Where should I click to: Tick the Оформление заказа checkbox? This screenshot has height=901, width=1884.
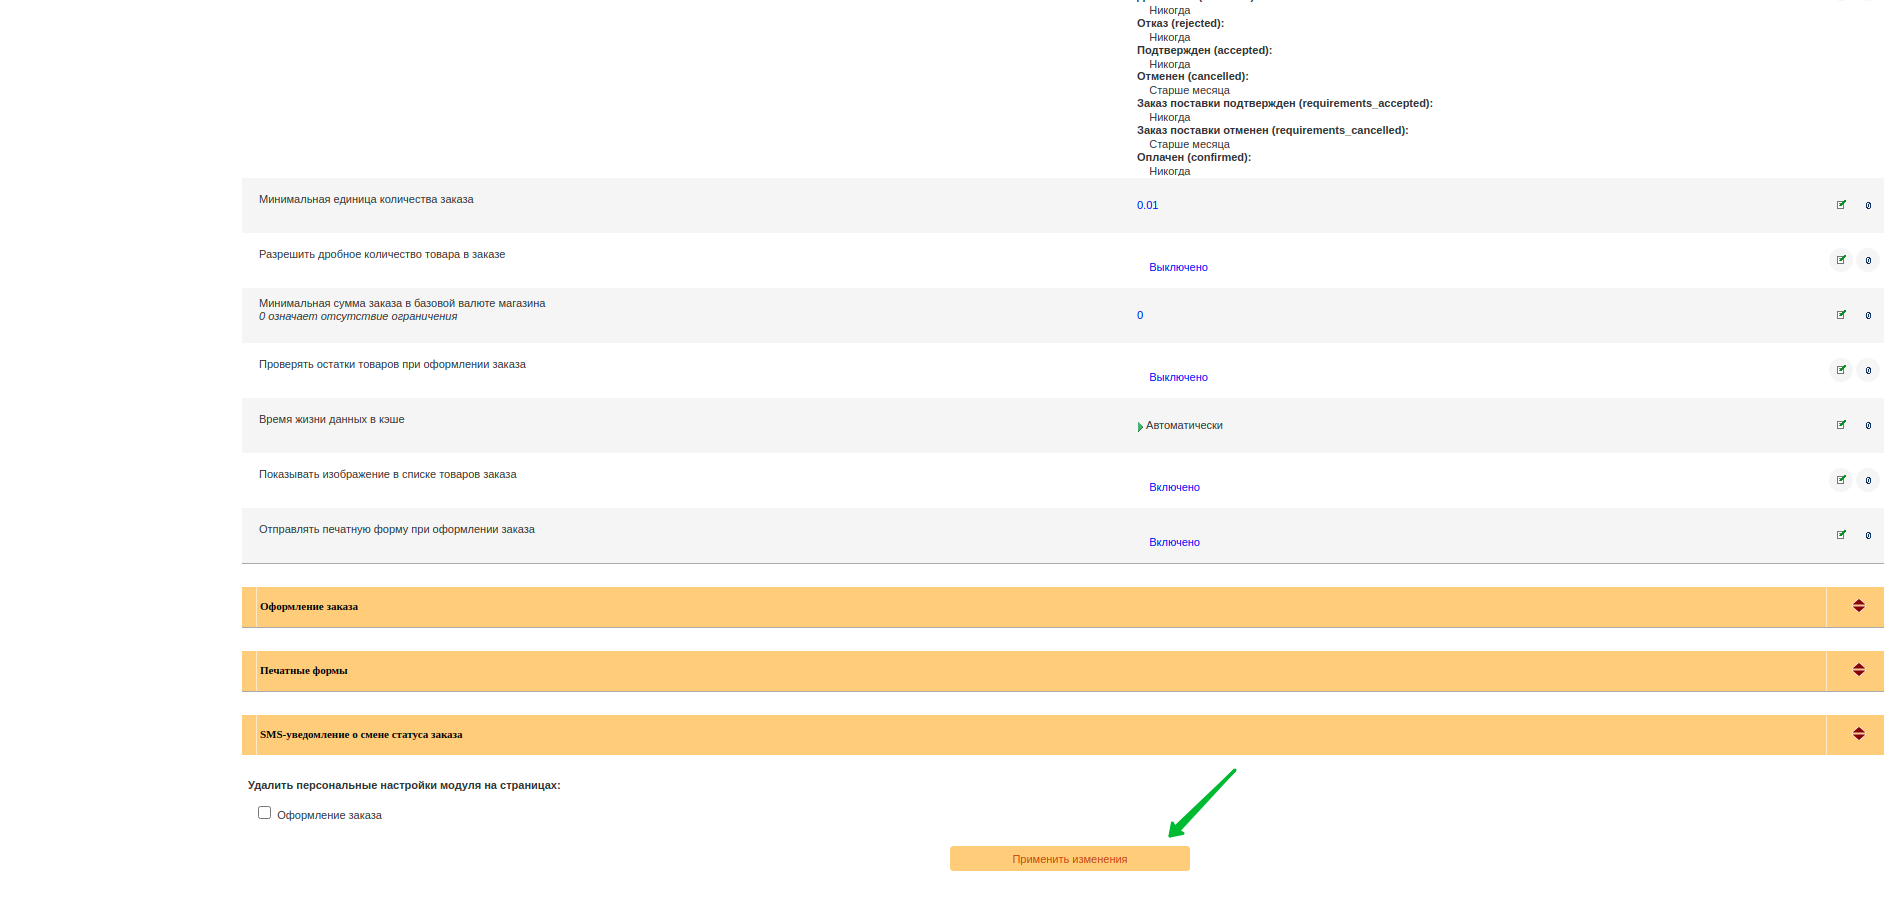tap(264, 813)
